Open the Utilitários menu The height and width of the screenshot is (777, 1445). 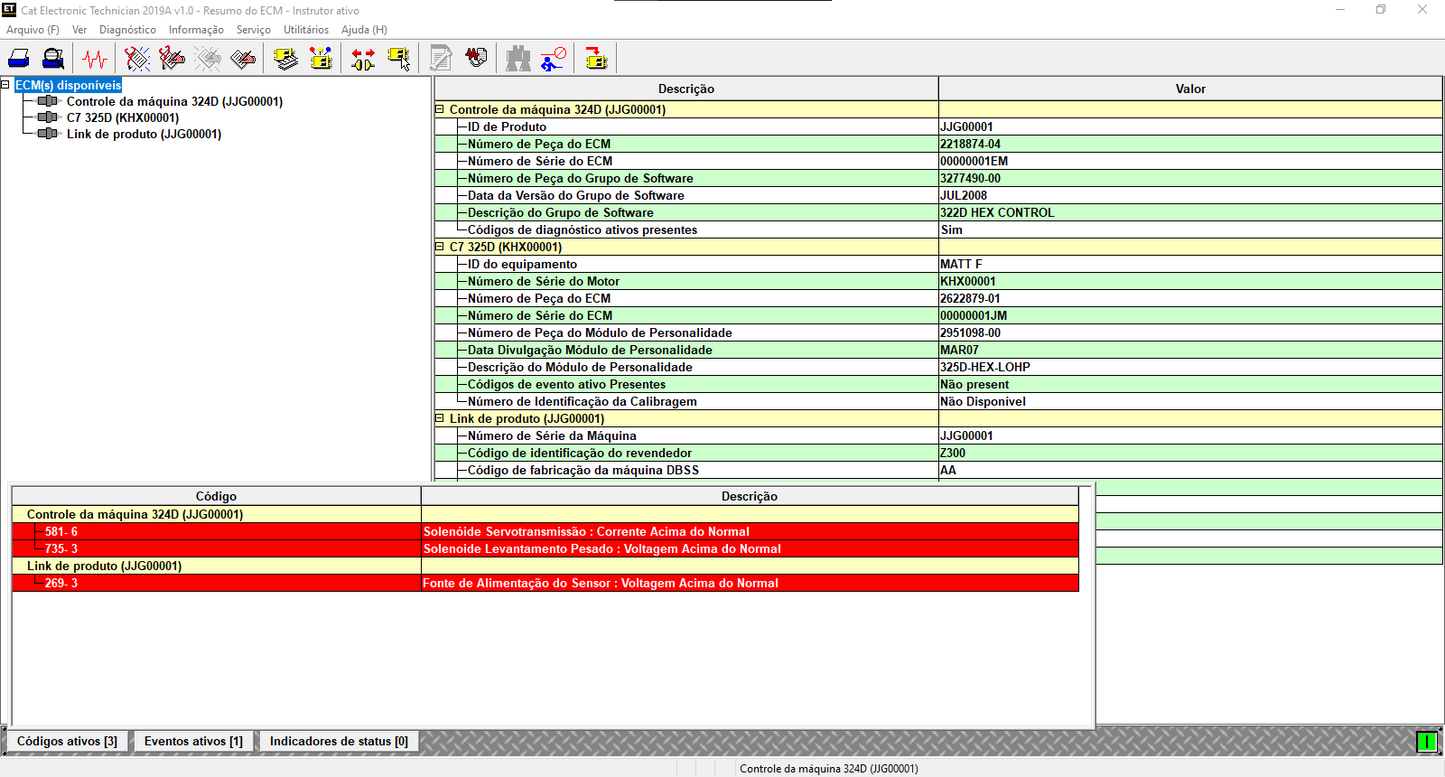tap(305, 30)
